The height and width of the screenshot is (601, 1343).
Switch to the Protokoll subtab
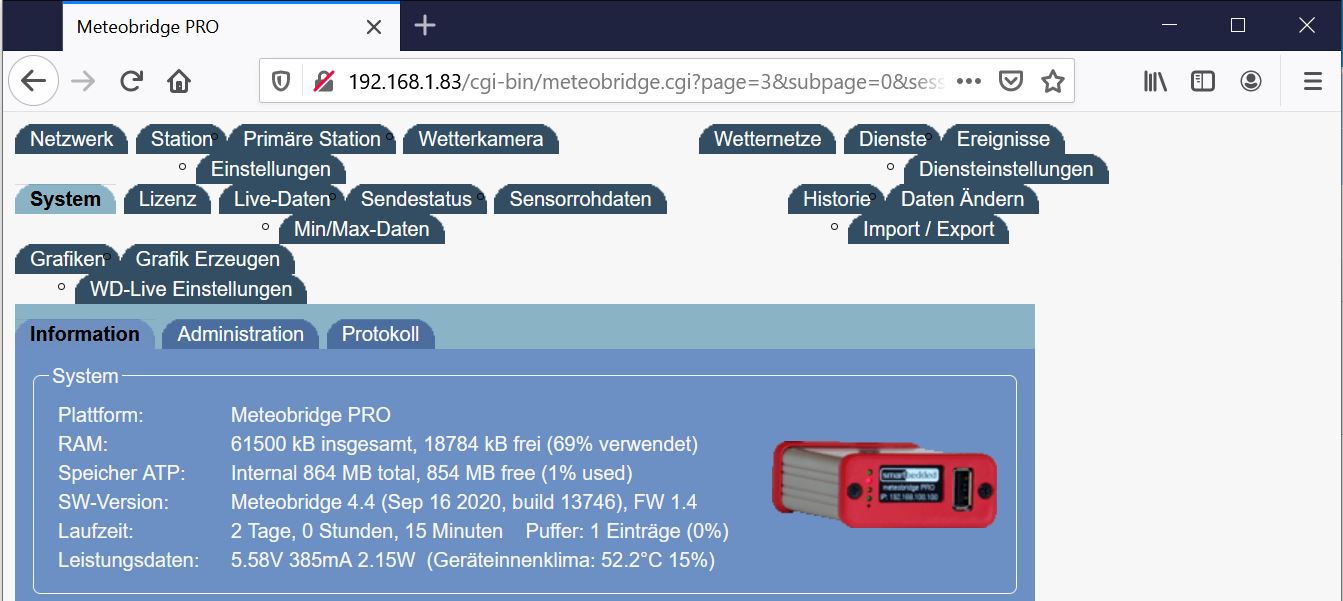[380, 334]
